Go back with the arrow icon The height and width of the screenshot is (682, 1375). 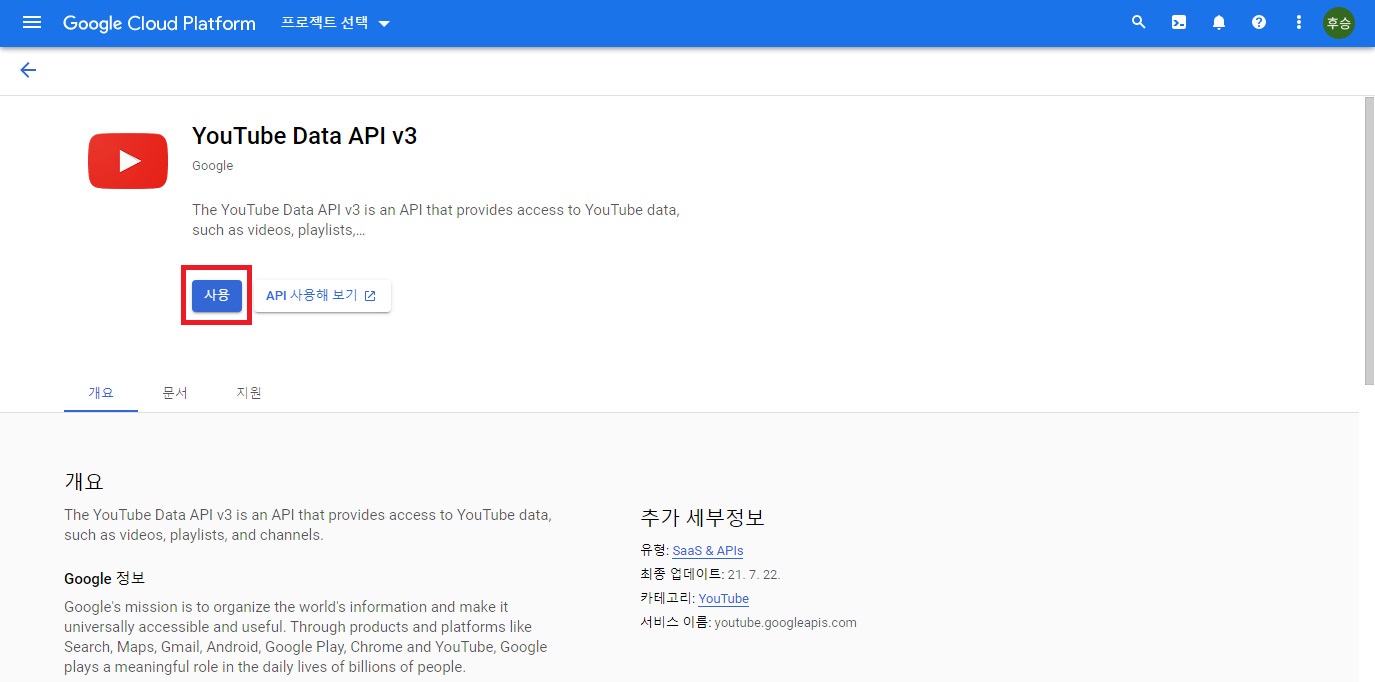[x=28, y=70]
